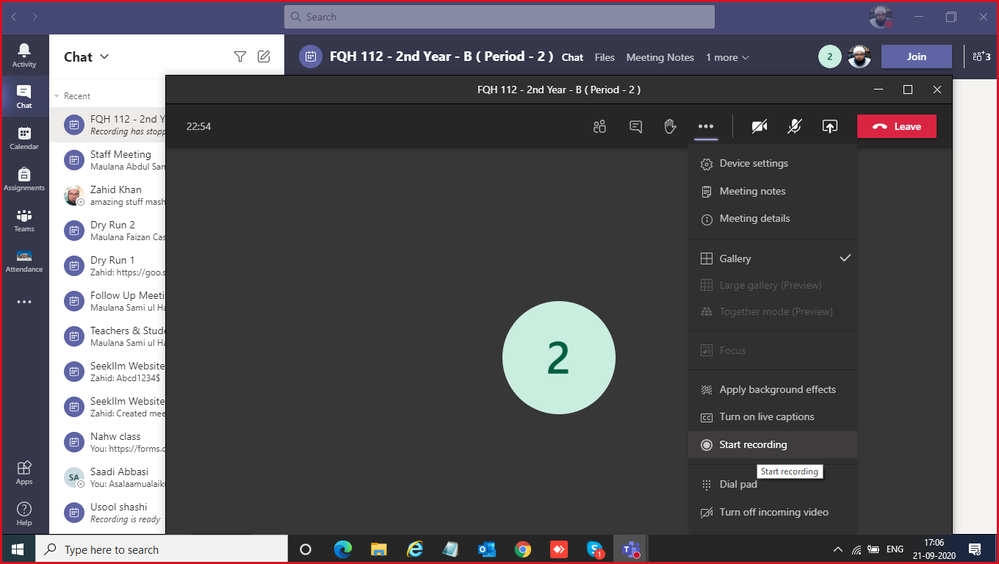This screenshot has height=564, width=999.
Task: Open the Teams section icon
Action: [x=24, y=220]
